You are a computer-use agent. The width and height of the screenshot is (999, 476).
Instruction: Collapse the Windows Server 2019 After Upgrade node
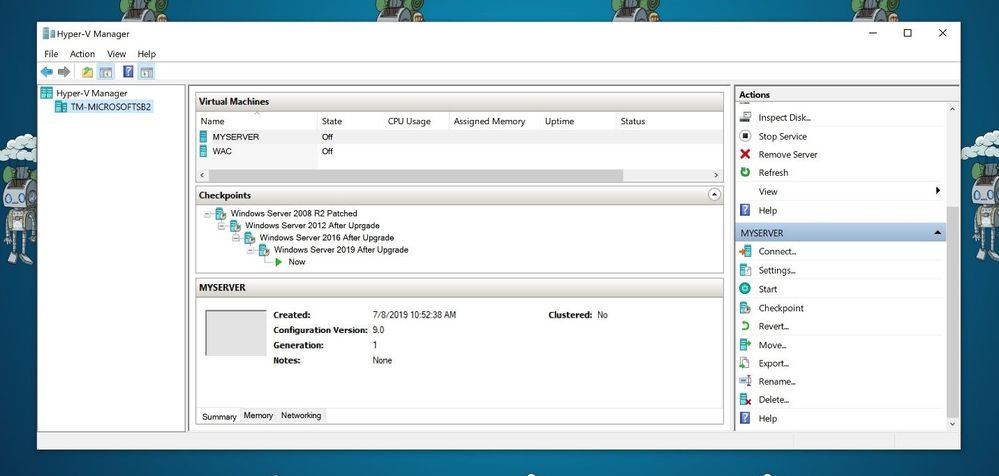[x=251, y=250]
